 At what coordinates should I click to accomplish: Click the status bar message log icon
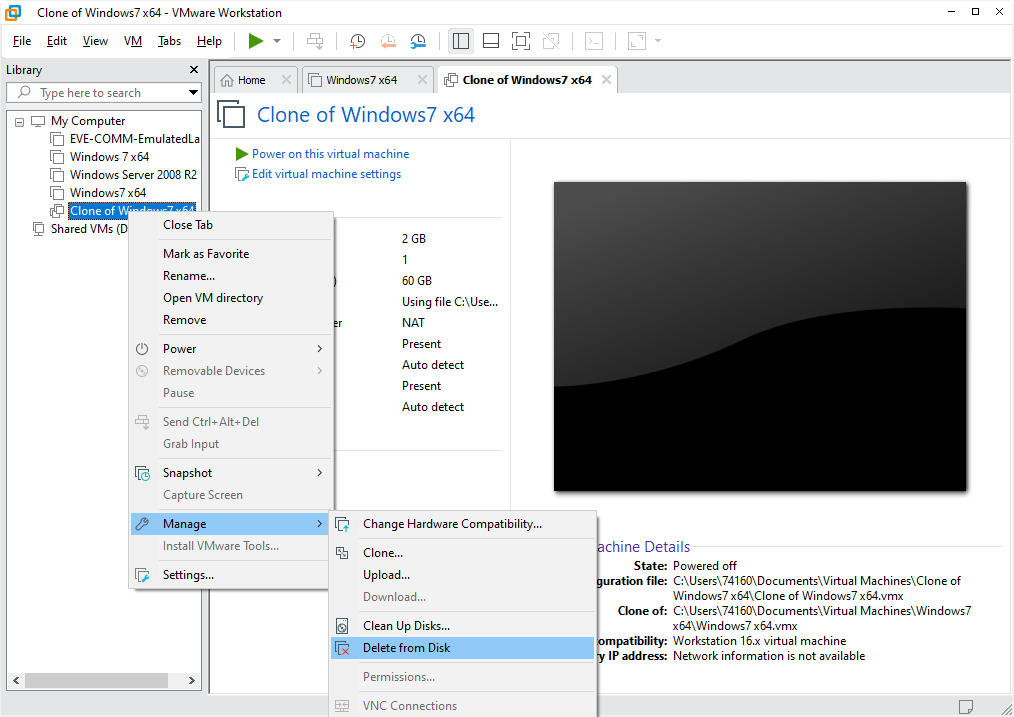(965, 707)
